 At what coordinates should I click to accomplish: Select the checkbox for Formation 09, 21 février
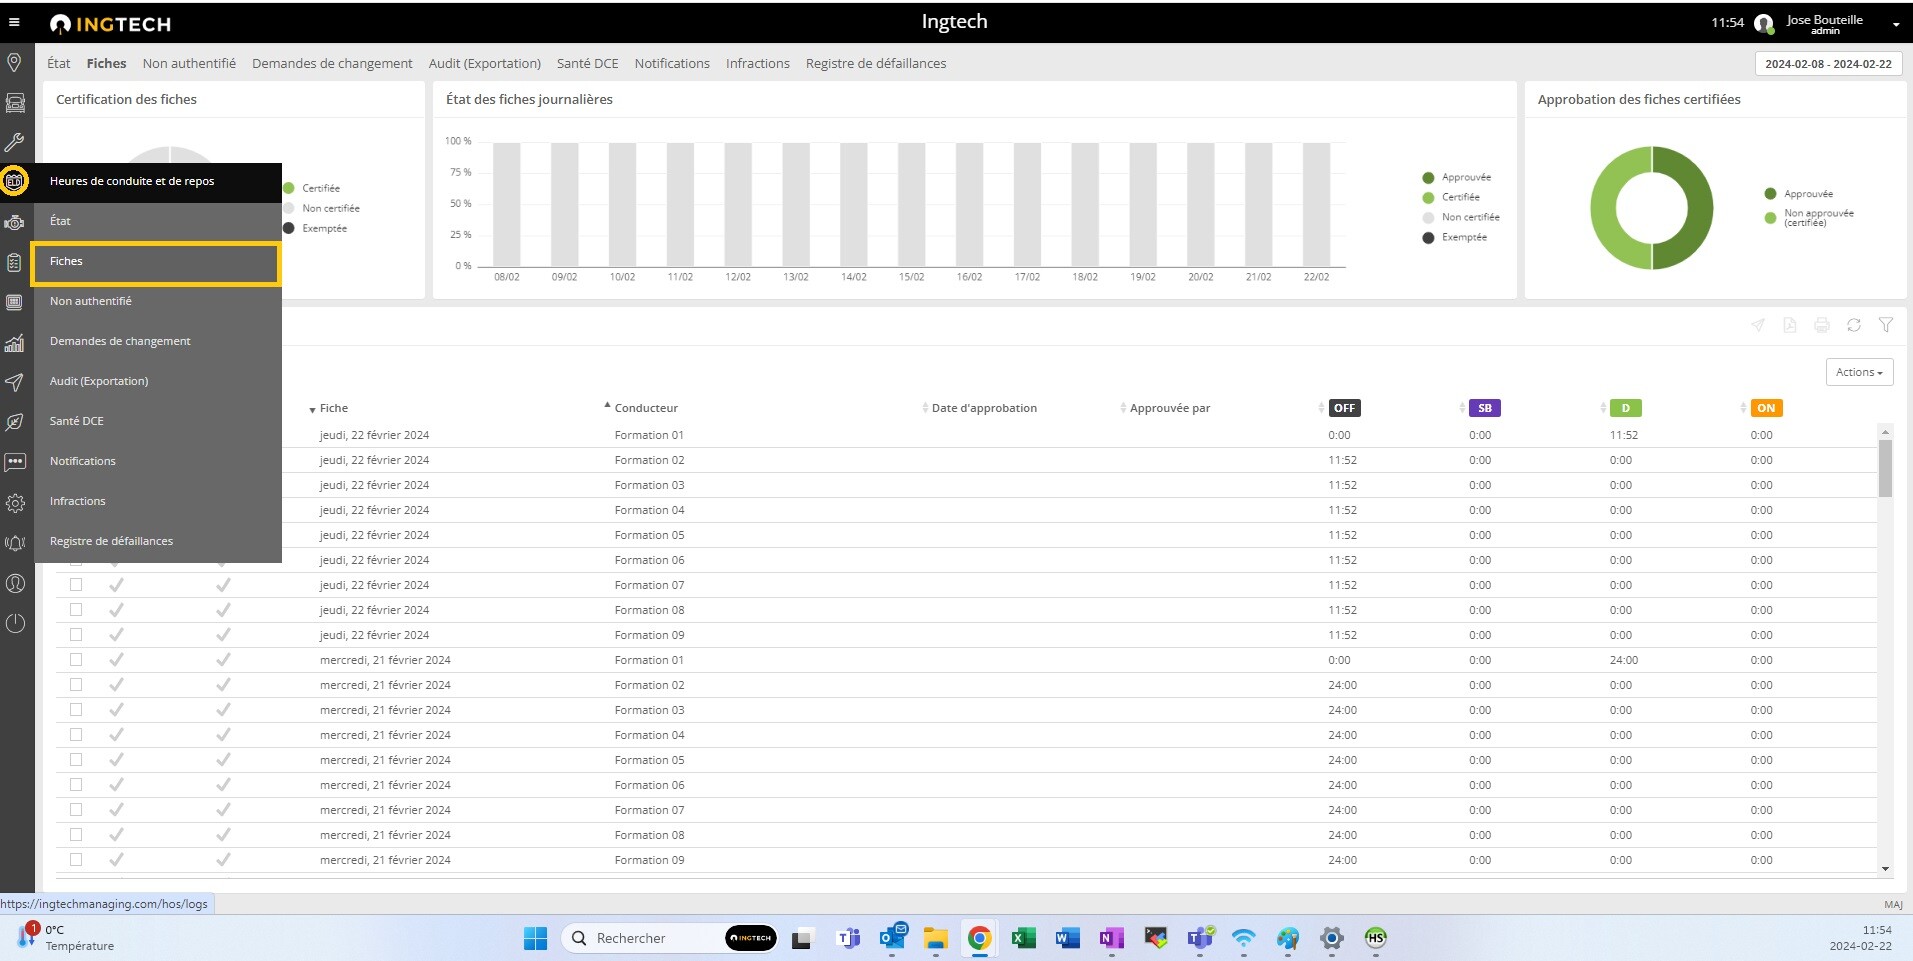click(76, 860)
